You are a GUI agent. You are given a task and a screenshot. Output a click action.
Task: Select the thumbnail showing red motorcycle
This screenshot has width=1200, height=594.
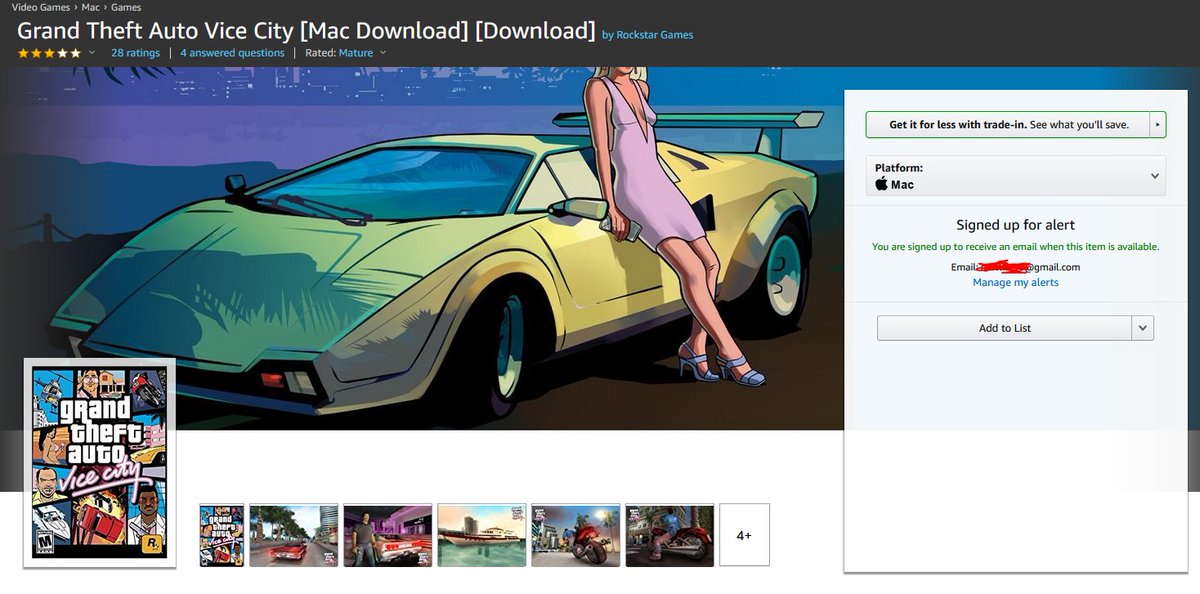[x=576, y=535]
